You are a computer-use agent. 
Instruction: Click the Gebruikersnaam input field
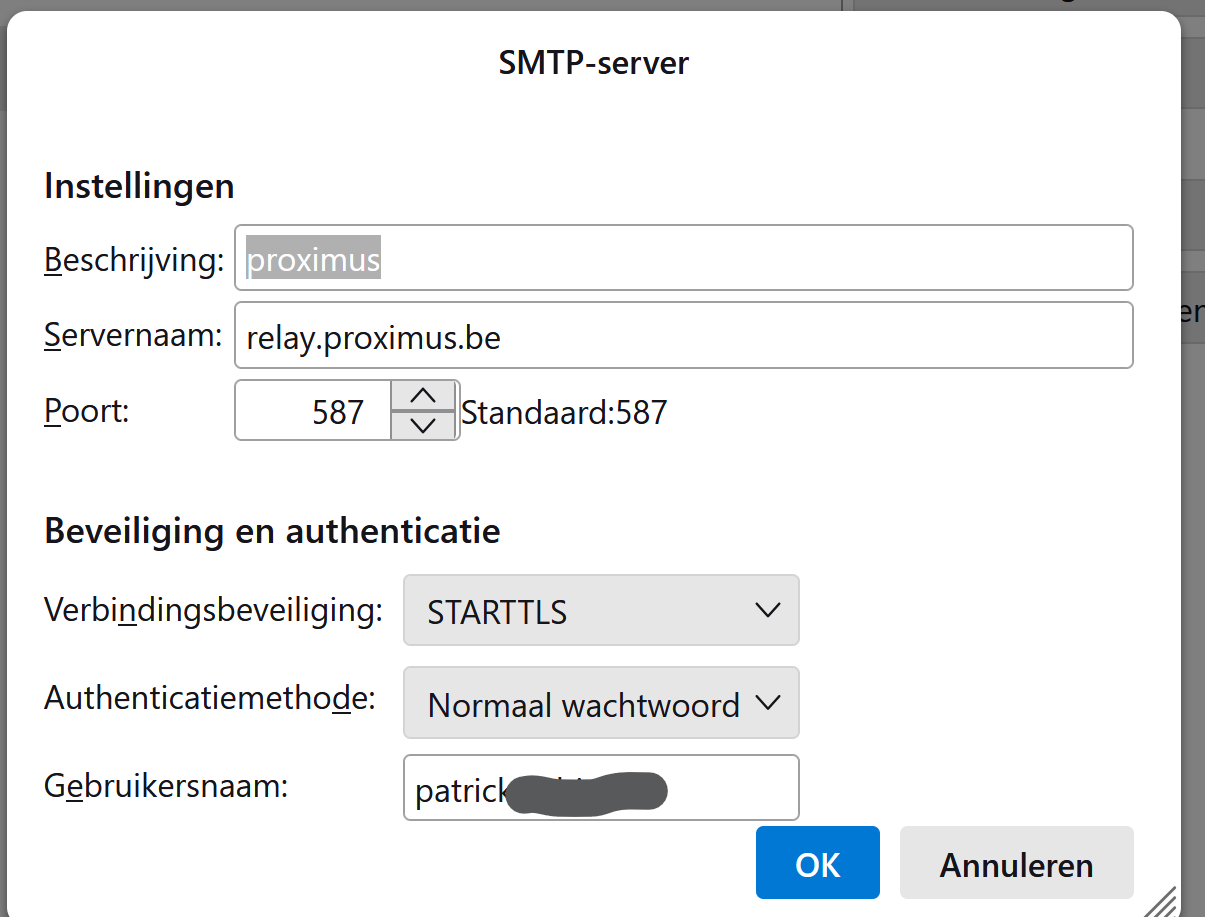pos(601,788)
